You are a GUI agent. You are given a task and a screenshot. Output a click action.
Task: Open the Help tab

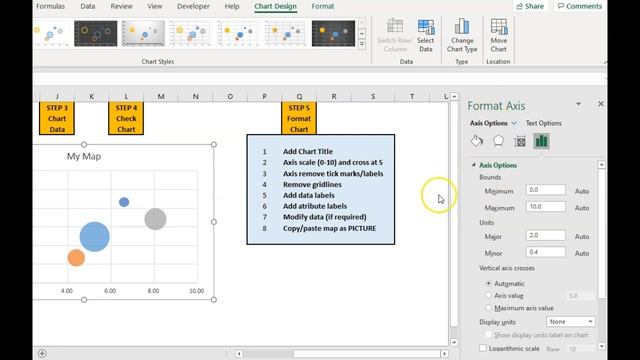(232, 6)
